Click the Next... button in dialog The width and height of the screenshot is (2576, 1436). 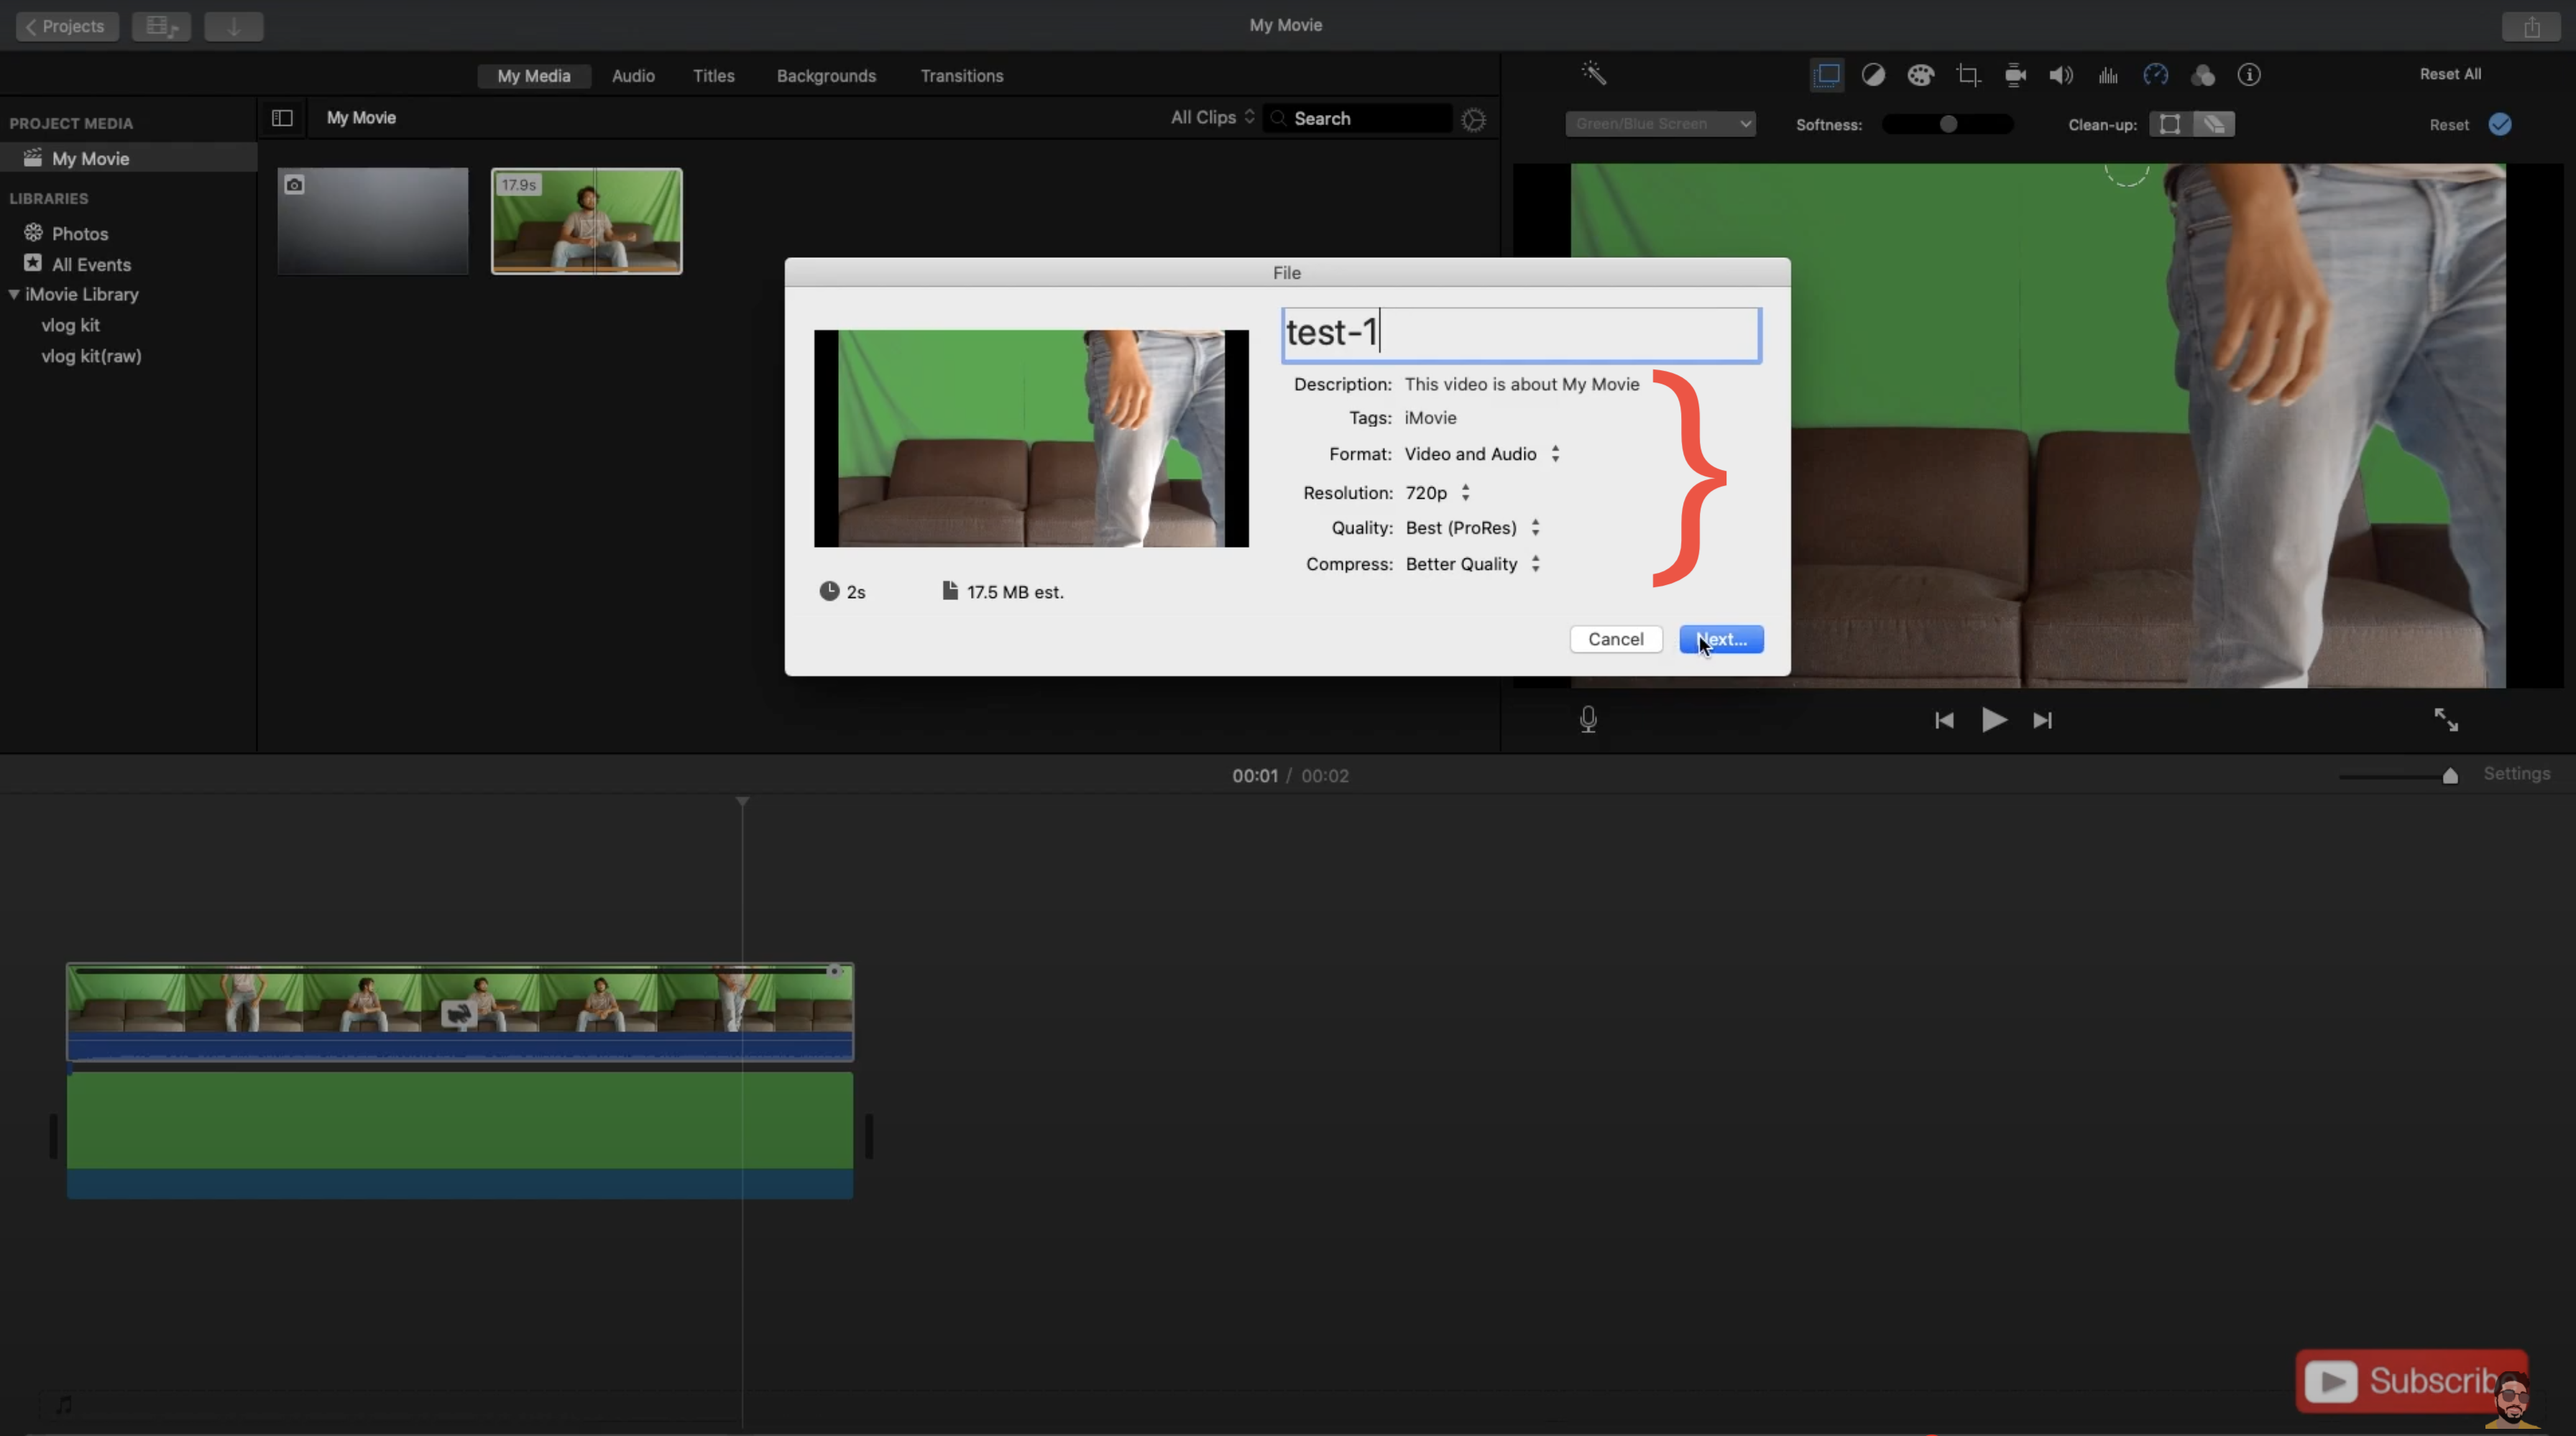[1720, 640]
